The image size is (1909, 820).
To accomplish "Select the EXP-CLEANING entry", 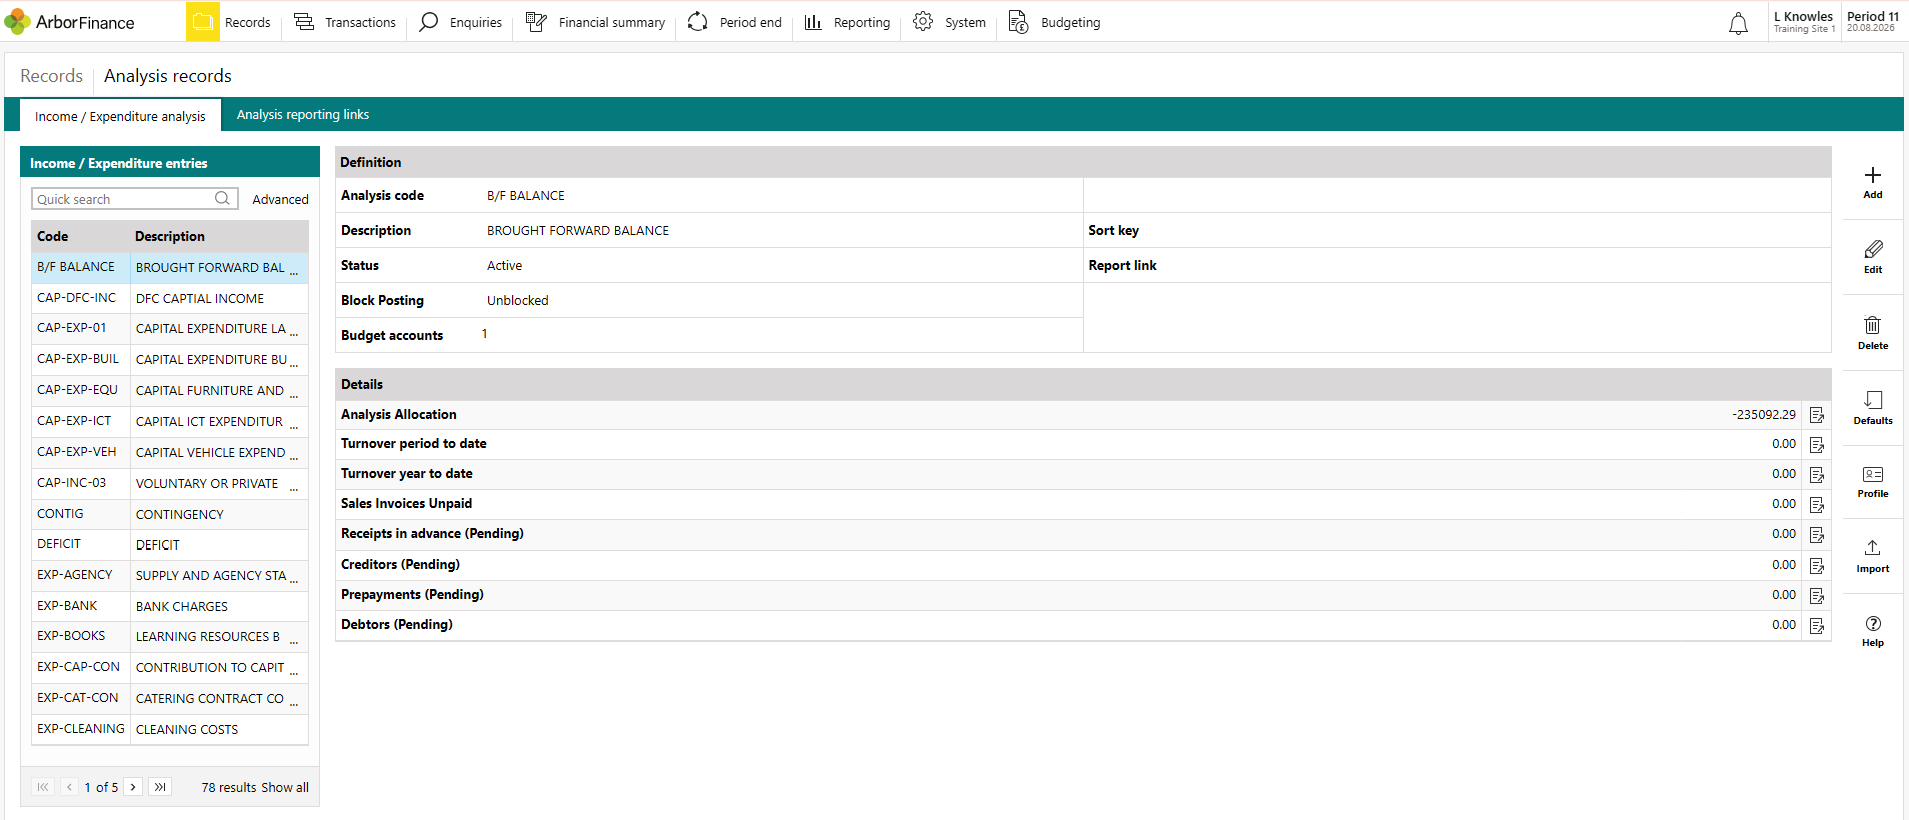I will (170, 729).
